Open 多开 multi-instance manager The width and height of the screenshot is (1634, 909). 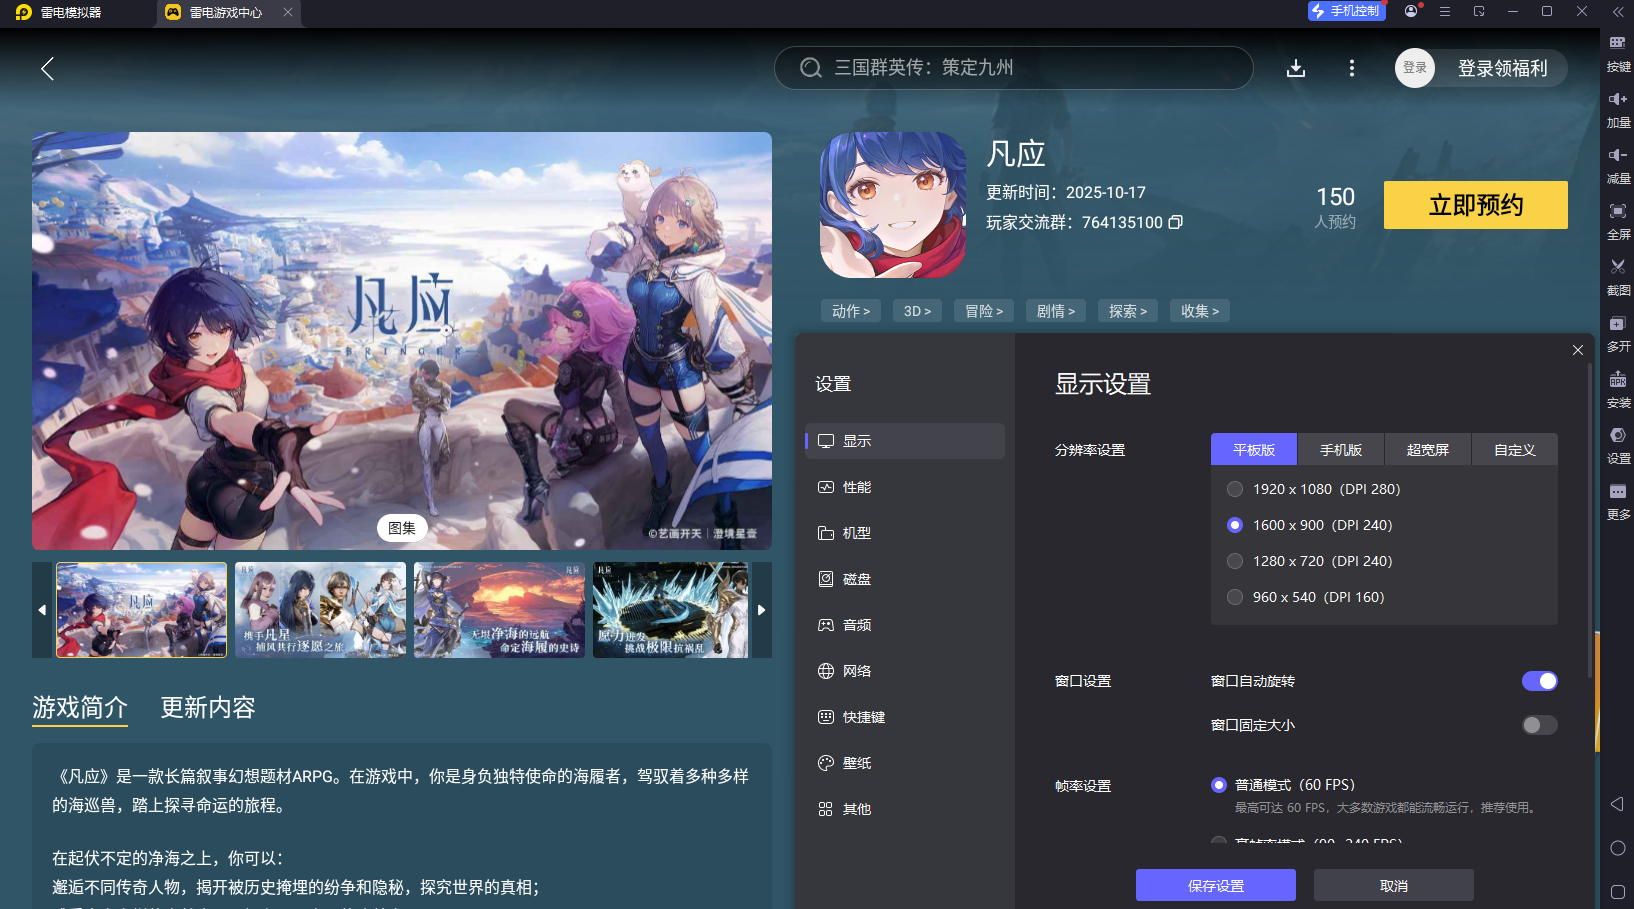[1618, 333]
